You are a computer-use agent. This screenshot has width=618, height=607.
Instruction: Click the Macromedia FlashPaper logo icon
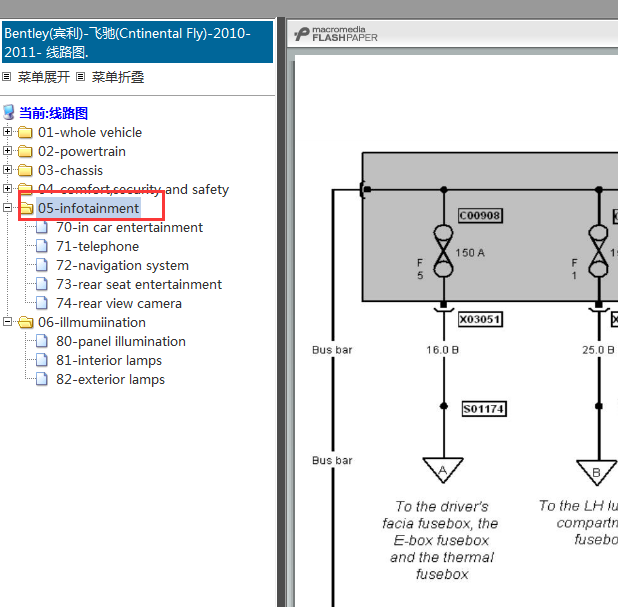301,35
